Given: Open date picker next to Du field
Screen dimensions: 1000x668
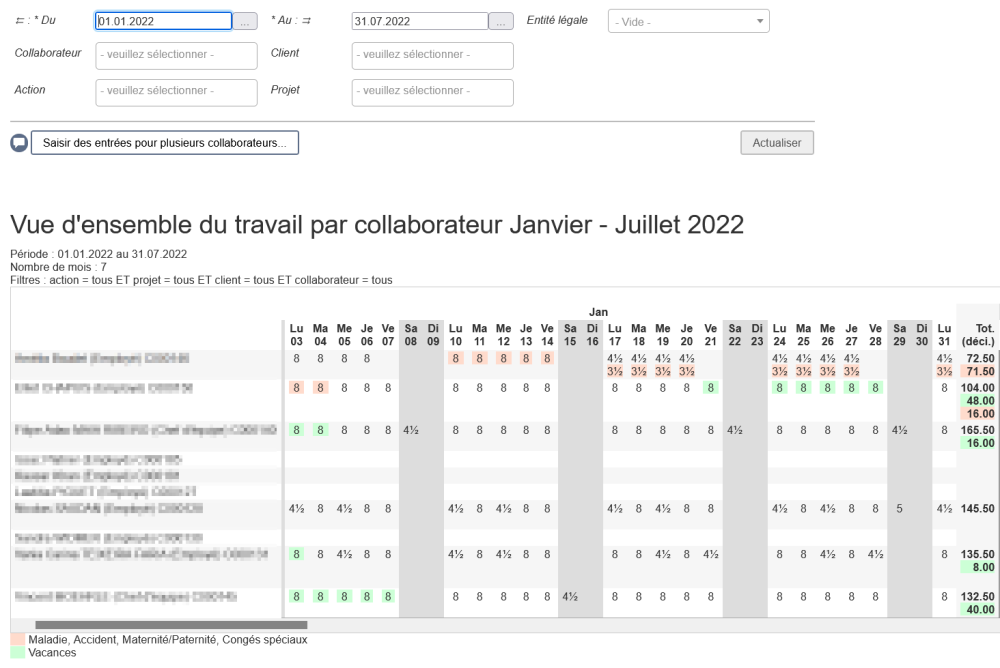Looking at the screenshot, I should pyautogui.click(x=246, y=21).
